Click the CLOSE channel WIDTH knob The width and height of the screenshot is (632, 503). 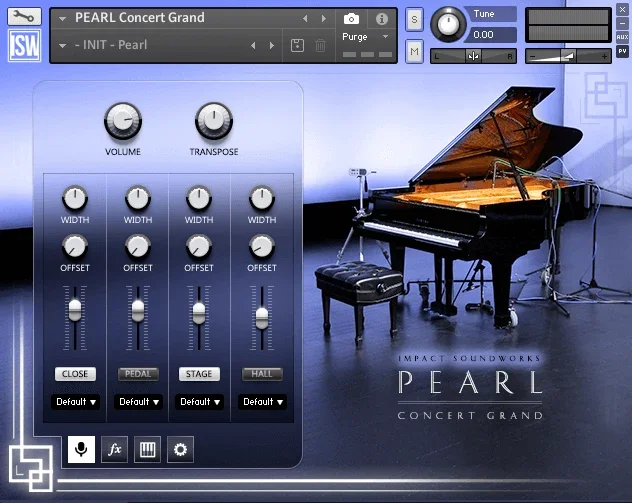pos(75,198)
